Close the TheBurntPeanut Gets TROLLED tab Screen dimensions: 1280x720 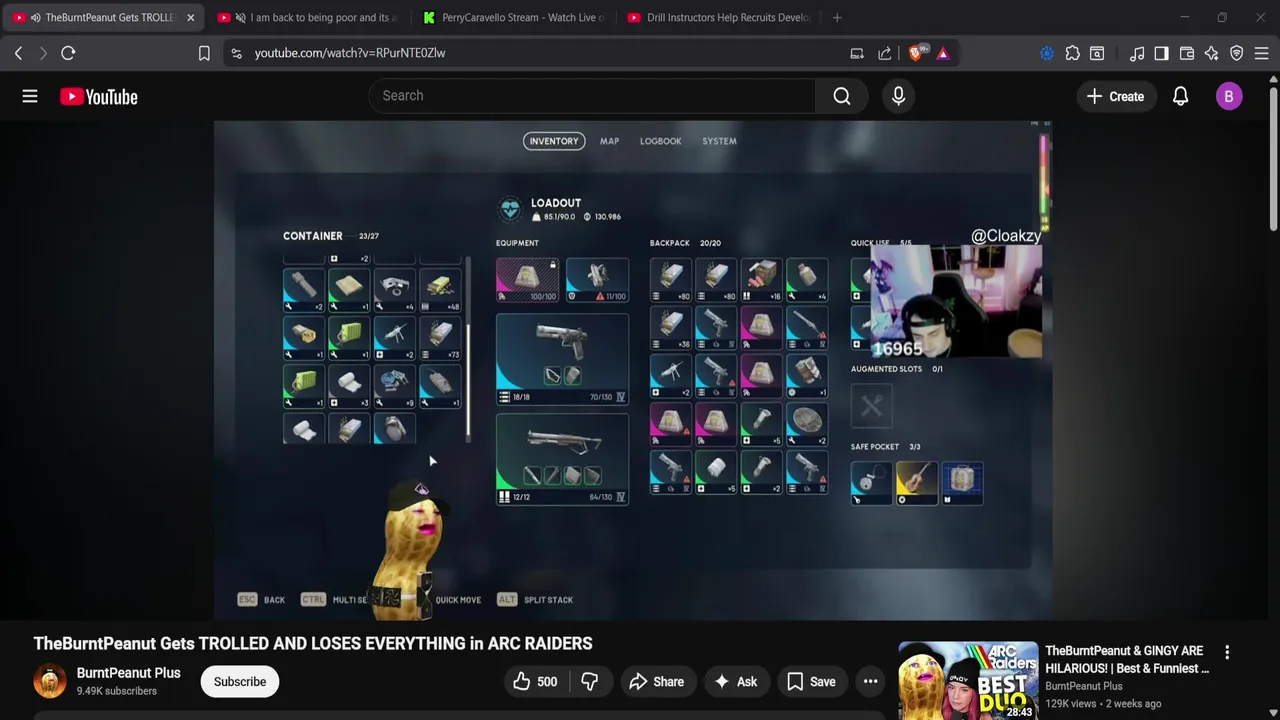(x=190, y=17)
